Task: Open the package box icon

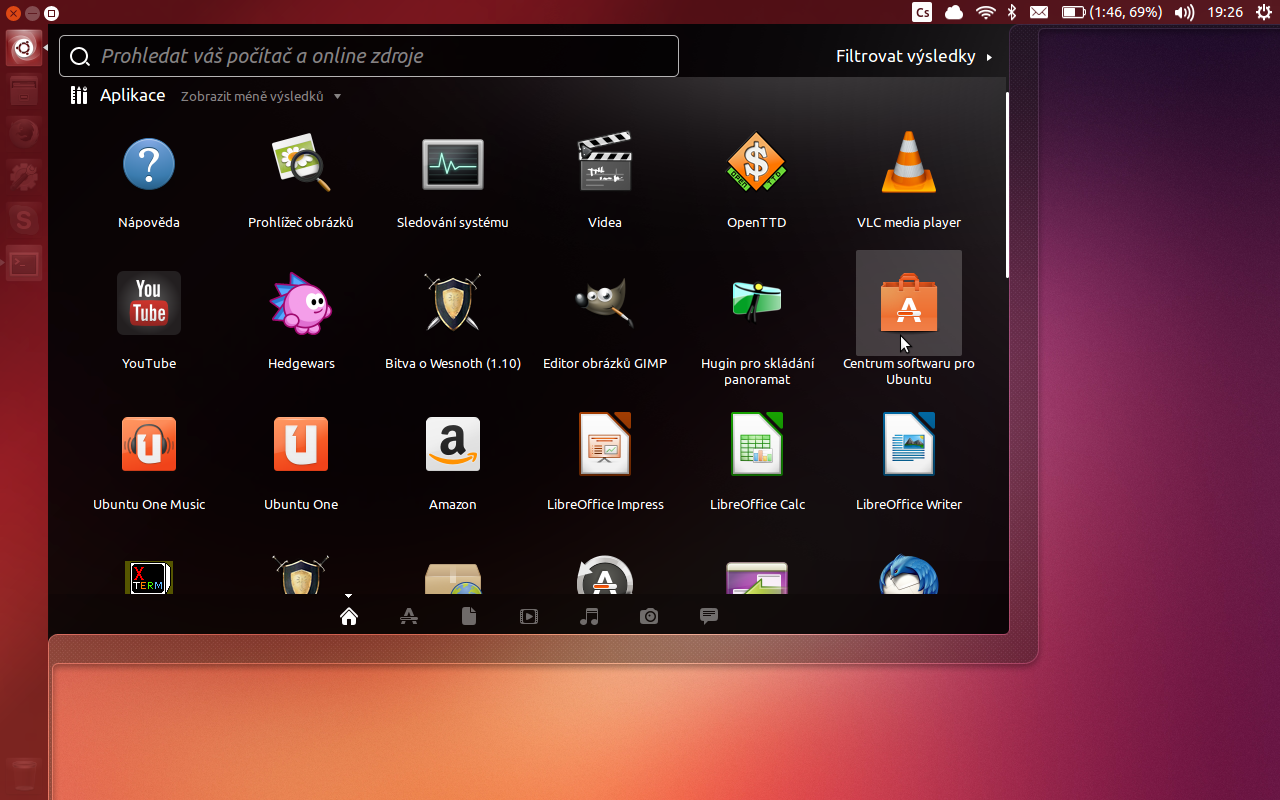Action: point(453,577)
